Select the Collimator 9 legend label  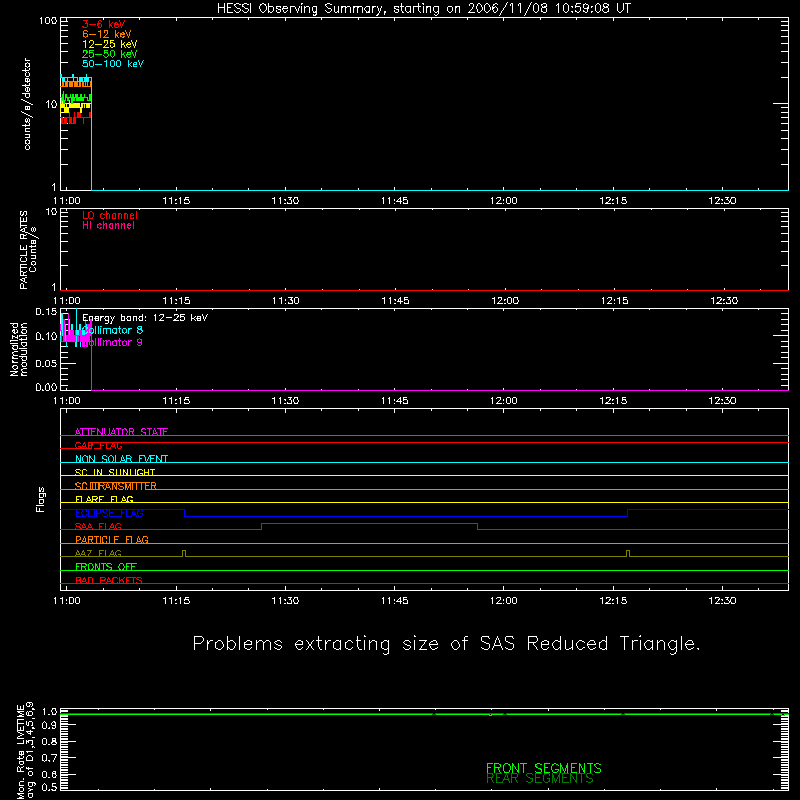click(113, 342)
